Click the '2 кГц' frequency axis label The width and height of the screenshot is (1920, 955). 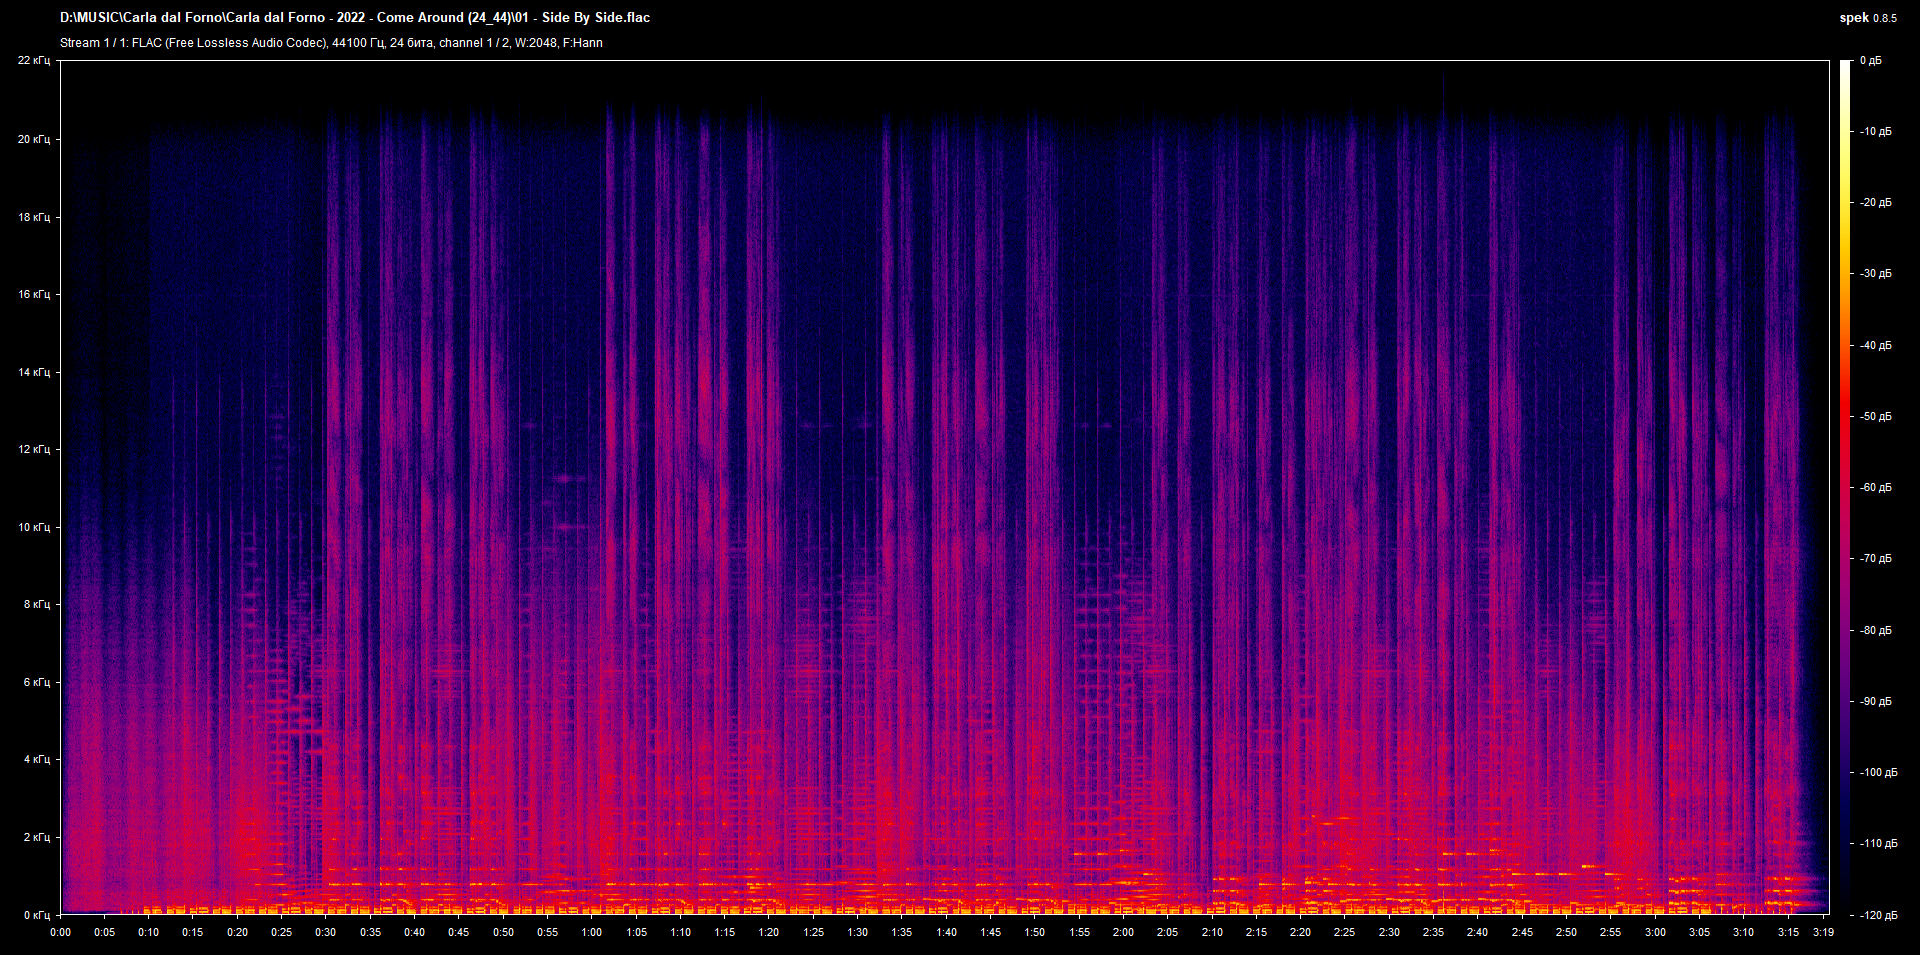(37, 837)
